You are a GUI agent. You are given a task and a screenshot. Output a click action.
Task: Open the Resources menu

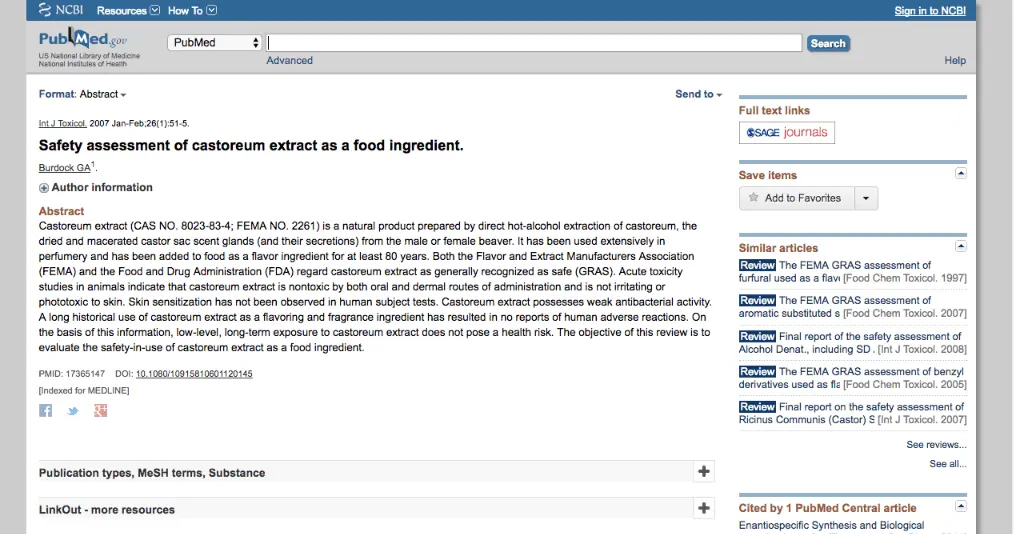click(x=128, y=11)
